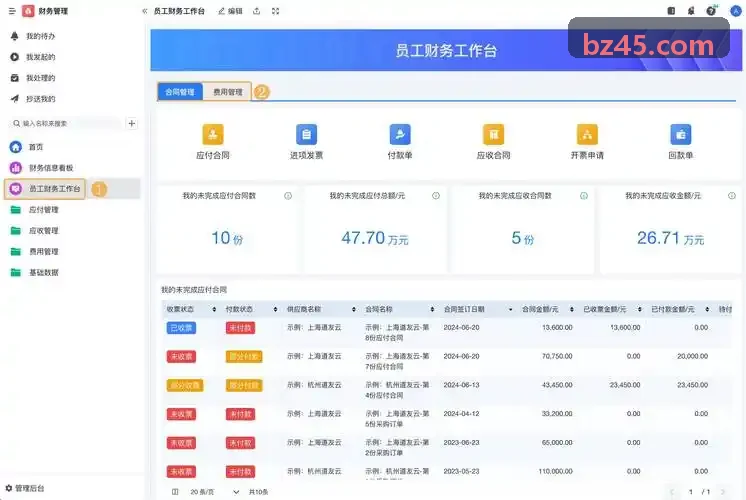
Task: Open the 进项发票 shortcut icon
Action: (x=306, y=135)
